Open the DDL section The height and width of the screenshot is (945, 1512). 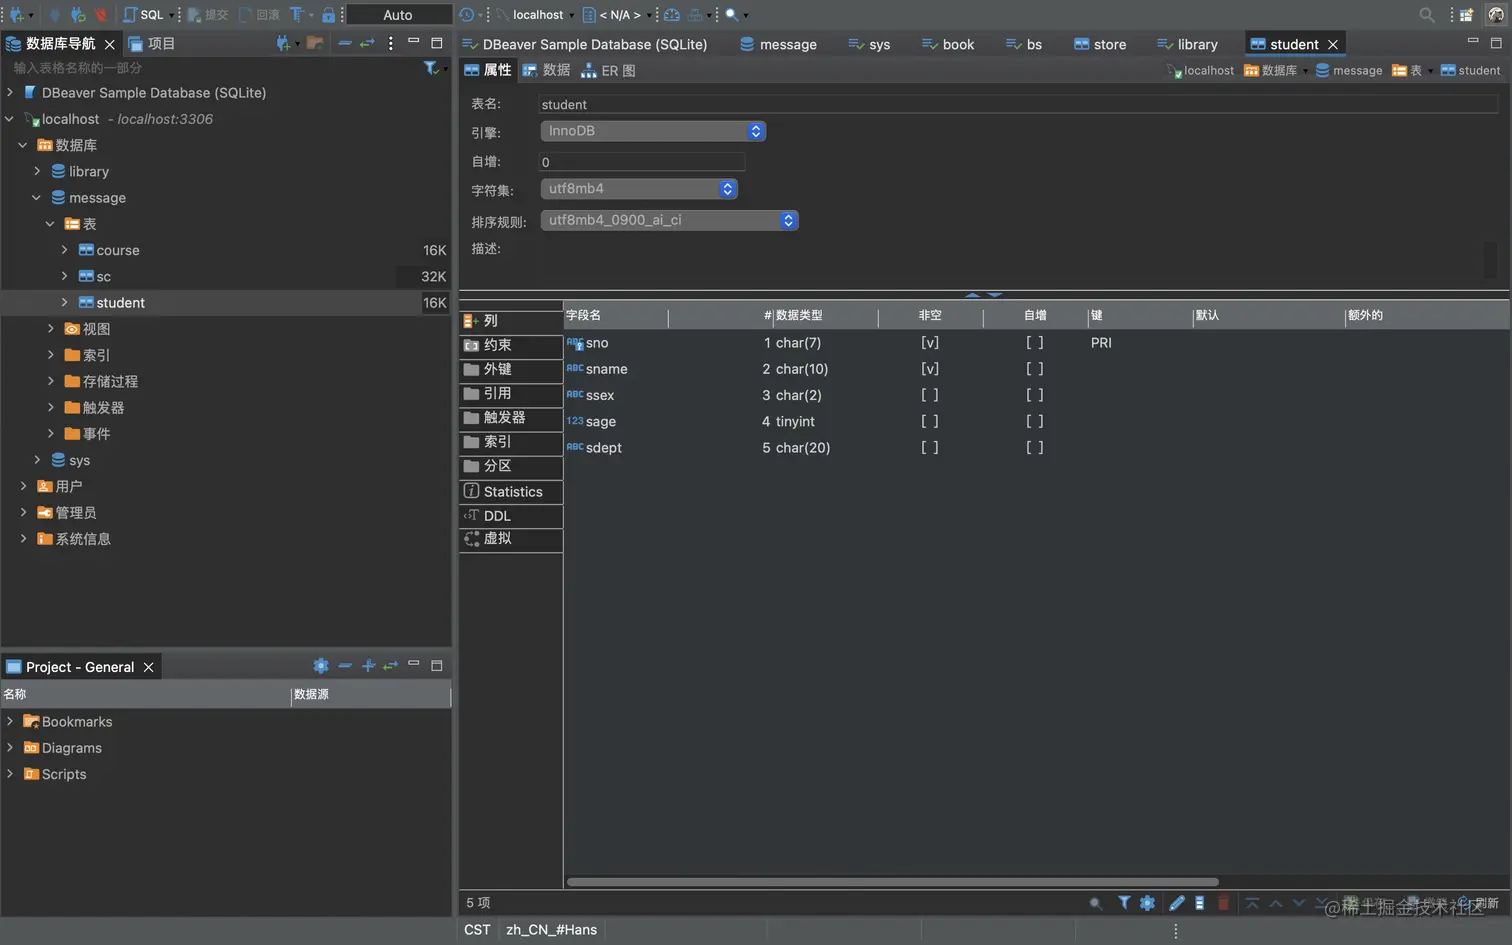(x=511, y=516)
